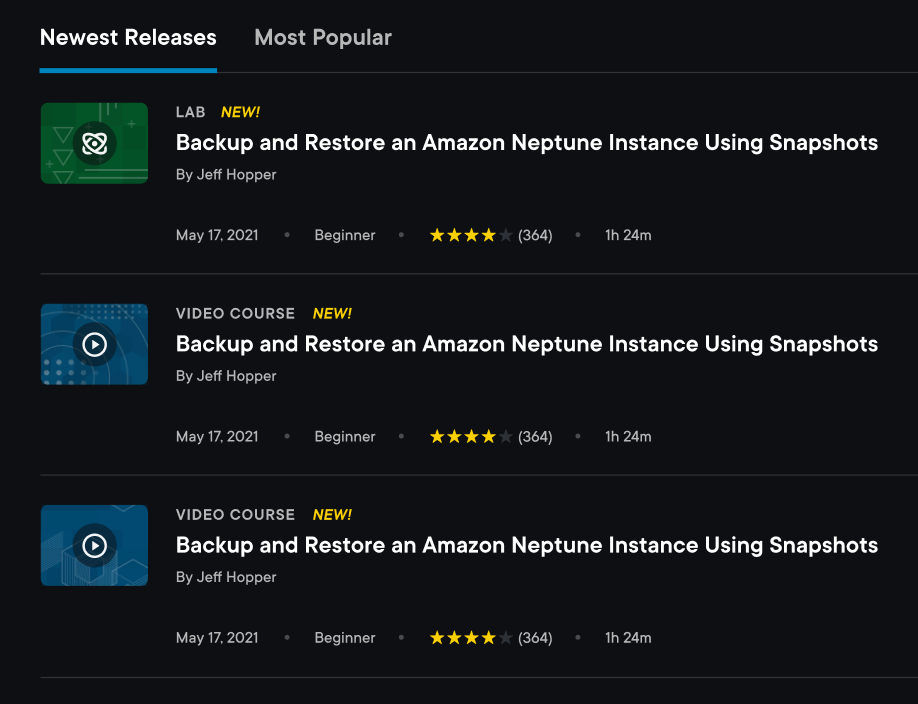Click the Beginner level in the middle video course row

[345, 437]
